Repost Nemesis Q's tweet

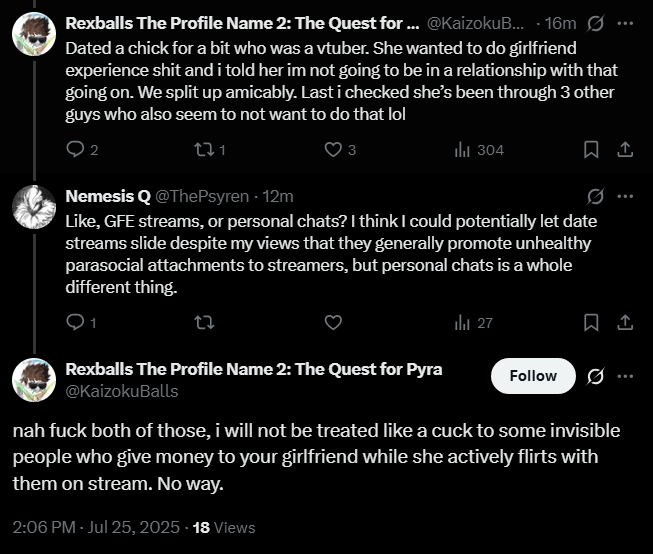(204, 322)
